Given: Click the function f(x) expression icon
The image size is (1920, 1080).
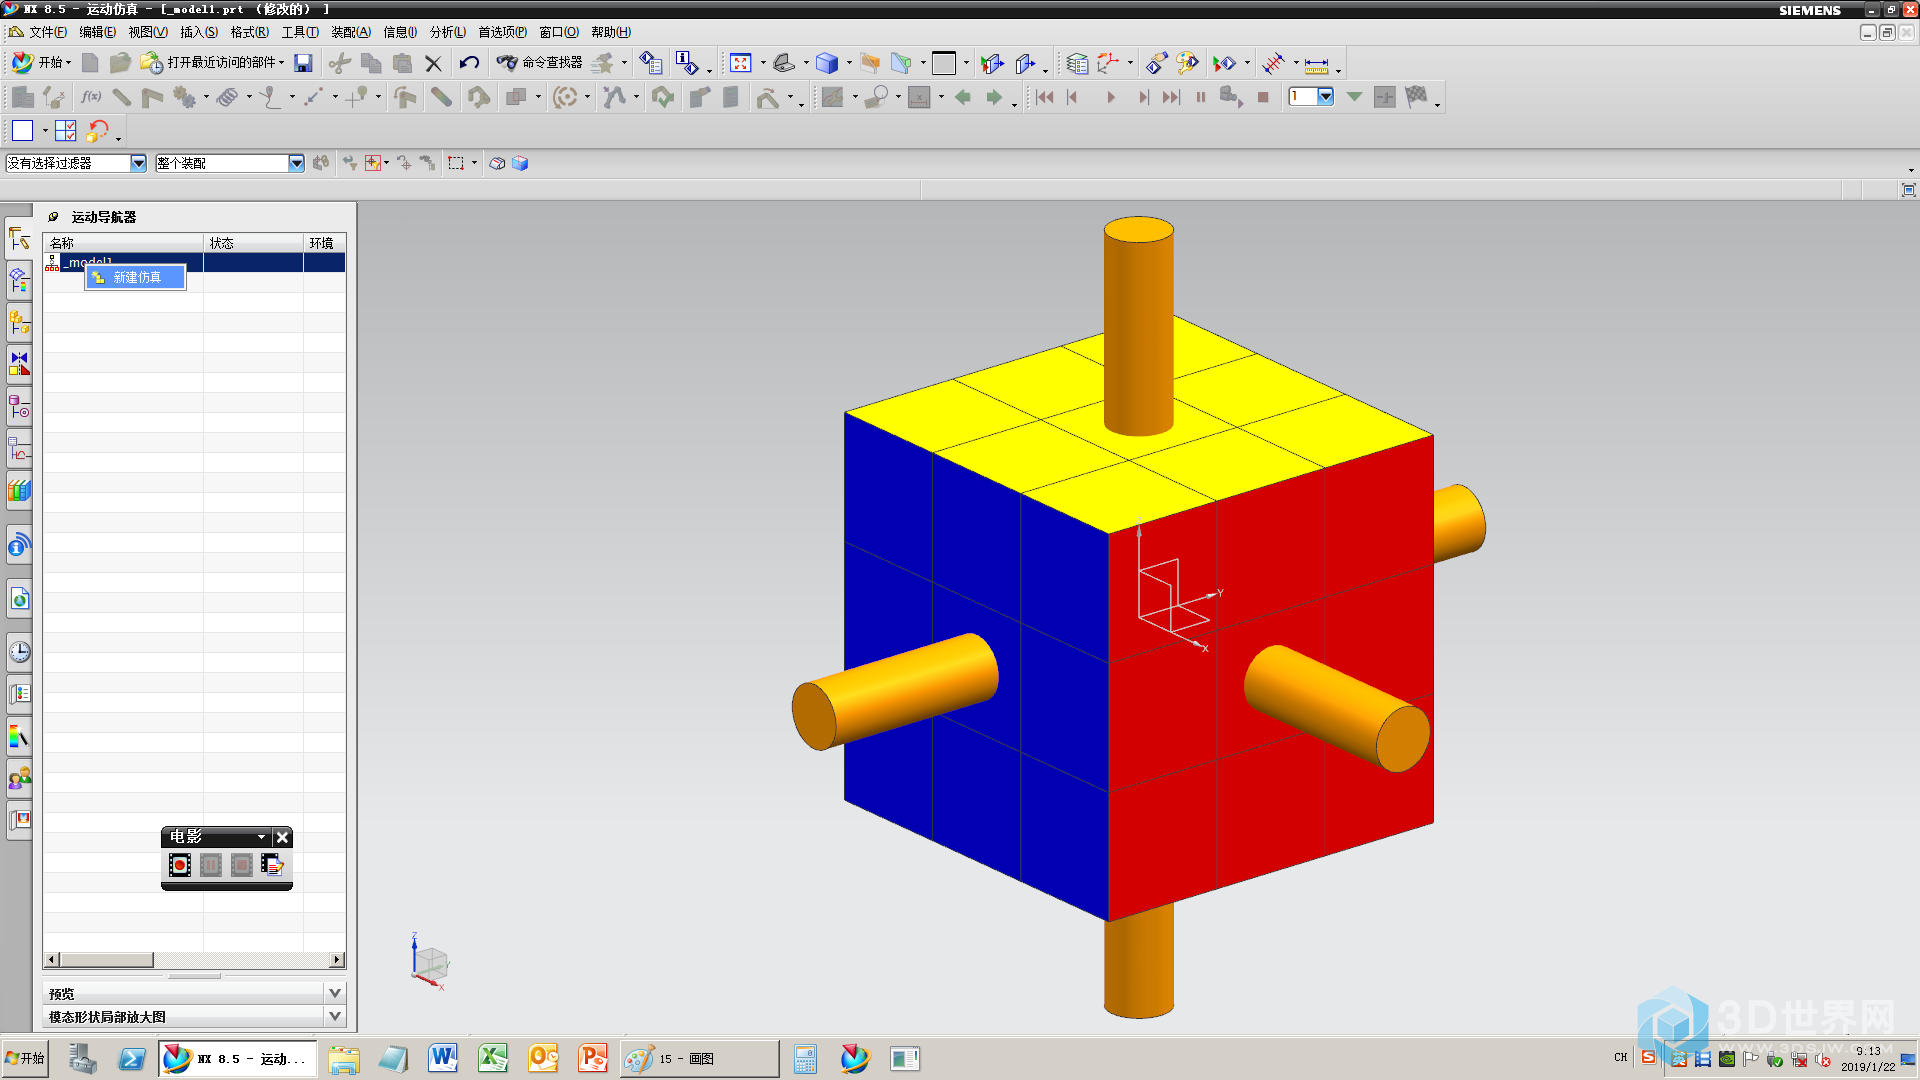Looking at the screenshot, I should click(91, 97).
